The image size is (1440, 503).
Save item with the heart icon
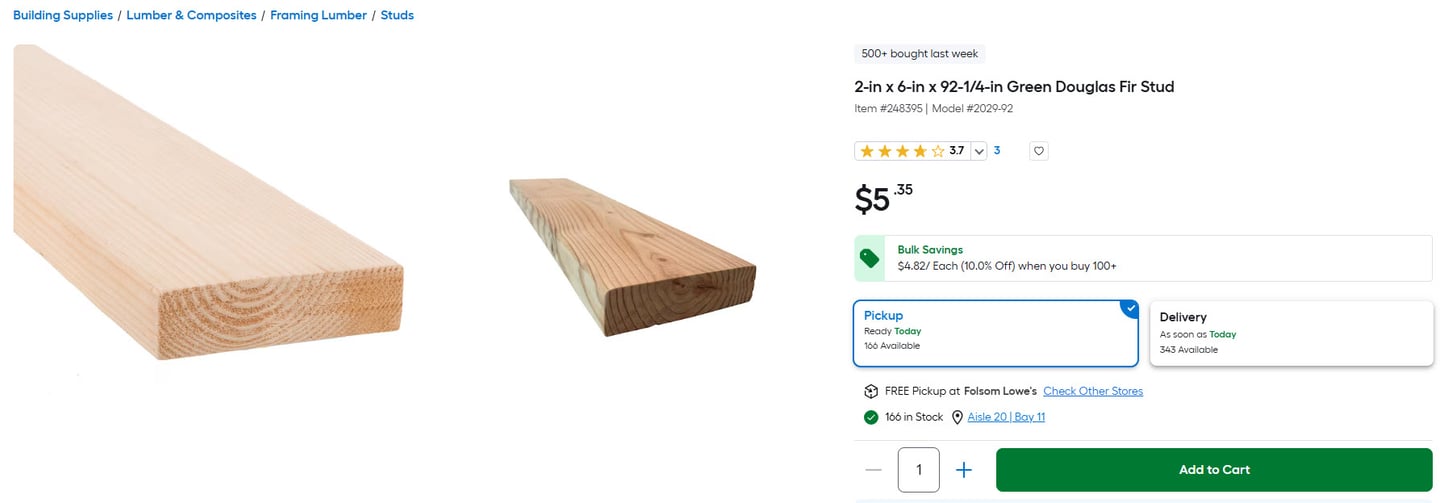[x=1039, y=151]
